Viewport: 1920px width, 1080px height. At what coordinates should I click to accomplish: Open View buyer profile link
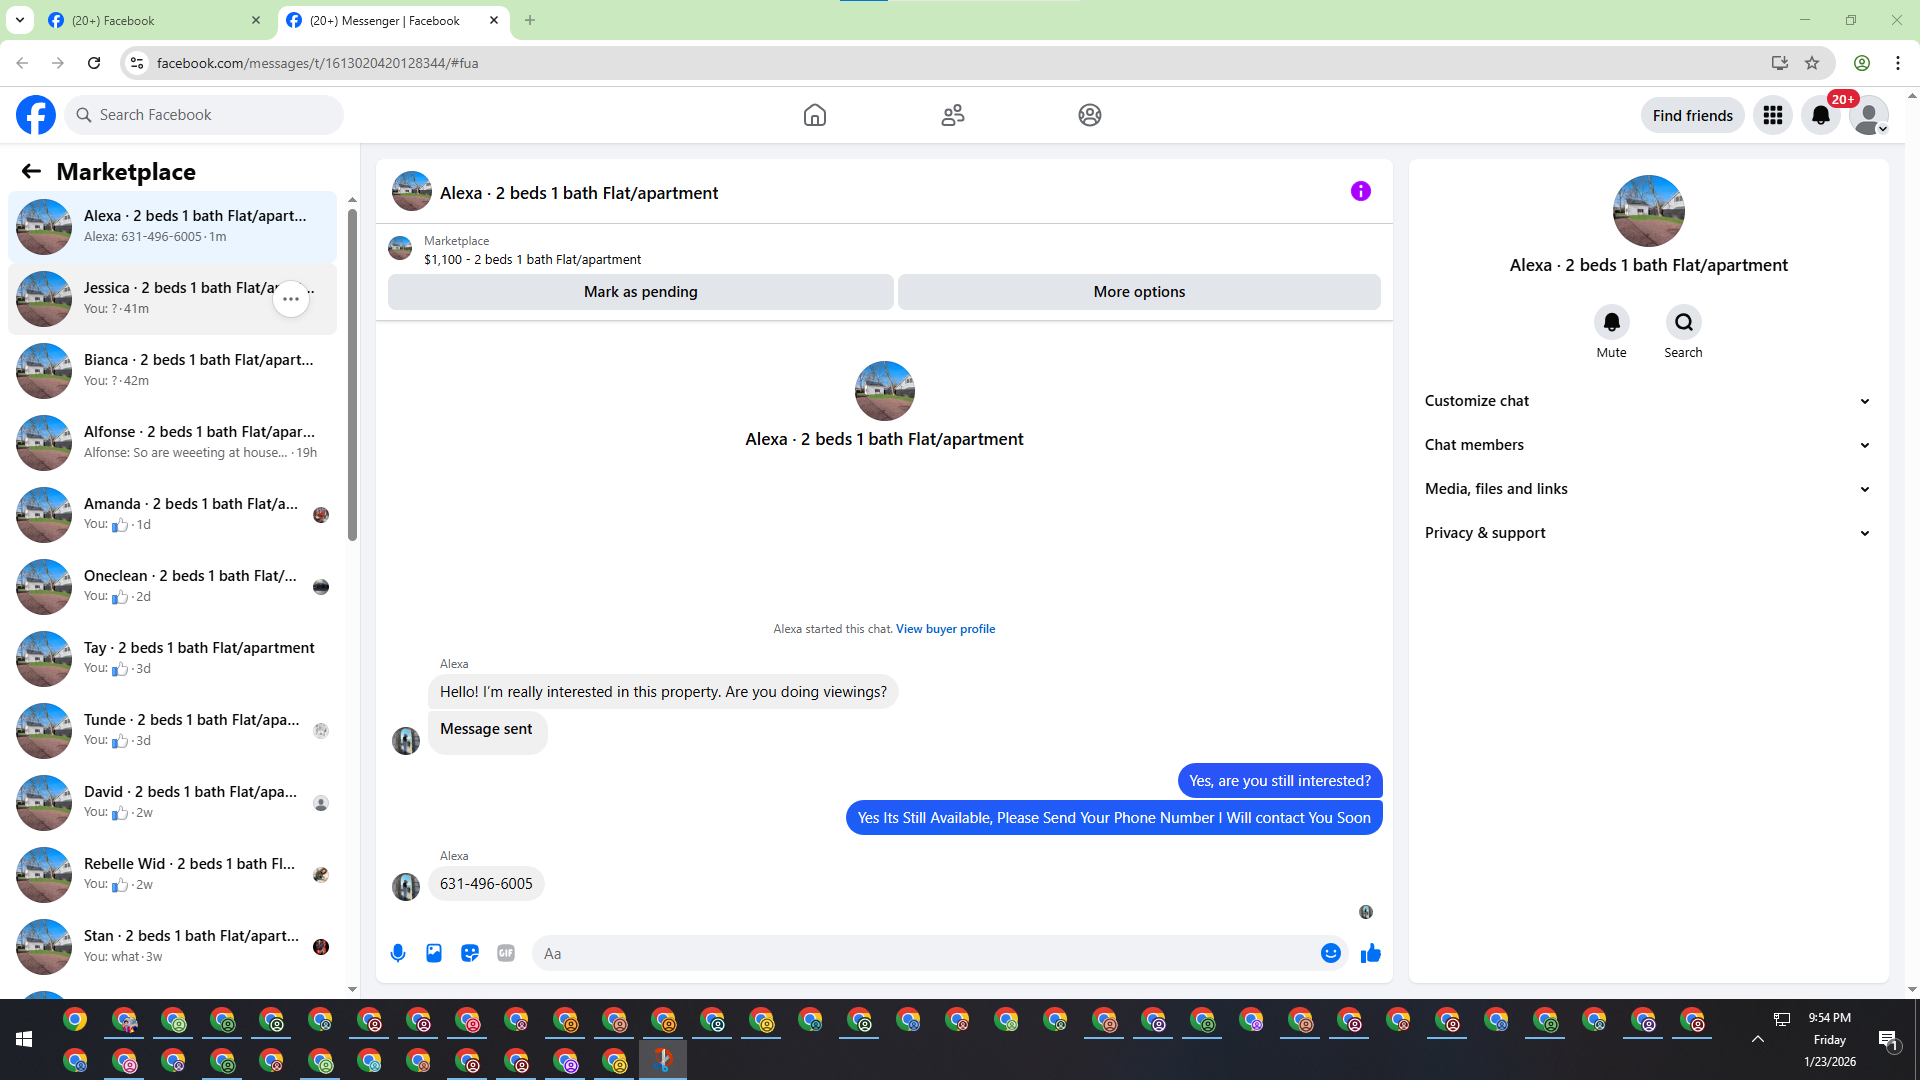pyautogui.click(x=945, y=629)
